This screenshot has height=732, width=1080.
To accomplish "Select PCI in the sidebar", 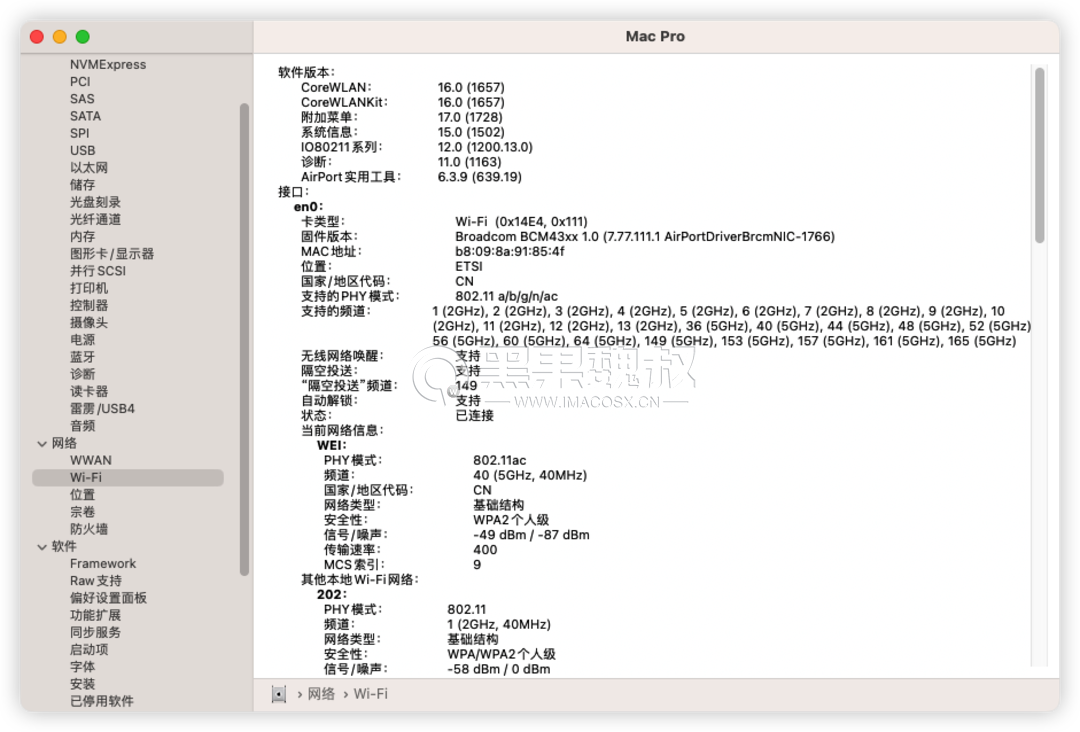I will point(80,82).
